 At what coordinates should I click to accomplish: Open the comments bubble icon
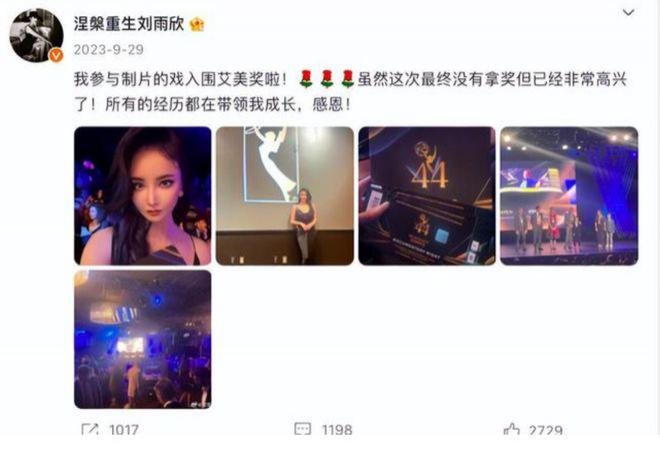(x=303, y=429)
